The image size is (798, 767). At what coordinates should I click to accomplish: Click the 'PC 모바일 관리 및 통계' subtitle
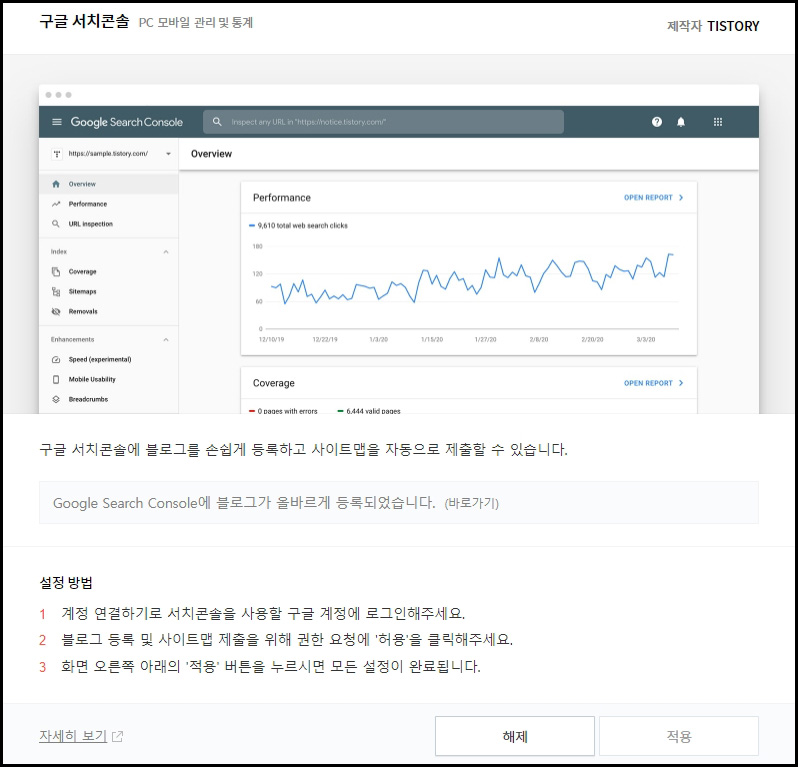(x=196, y=23)
